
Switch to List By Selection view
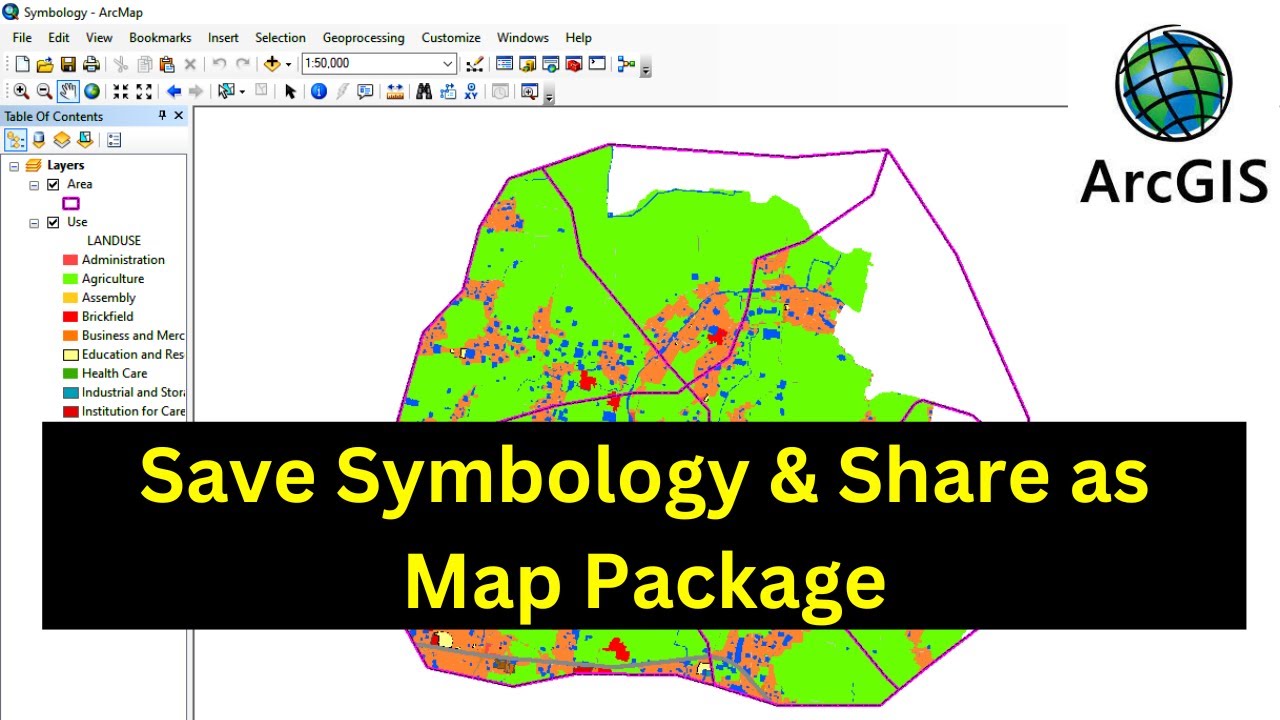coord(85,140)
